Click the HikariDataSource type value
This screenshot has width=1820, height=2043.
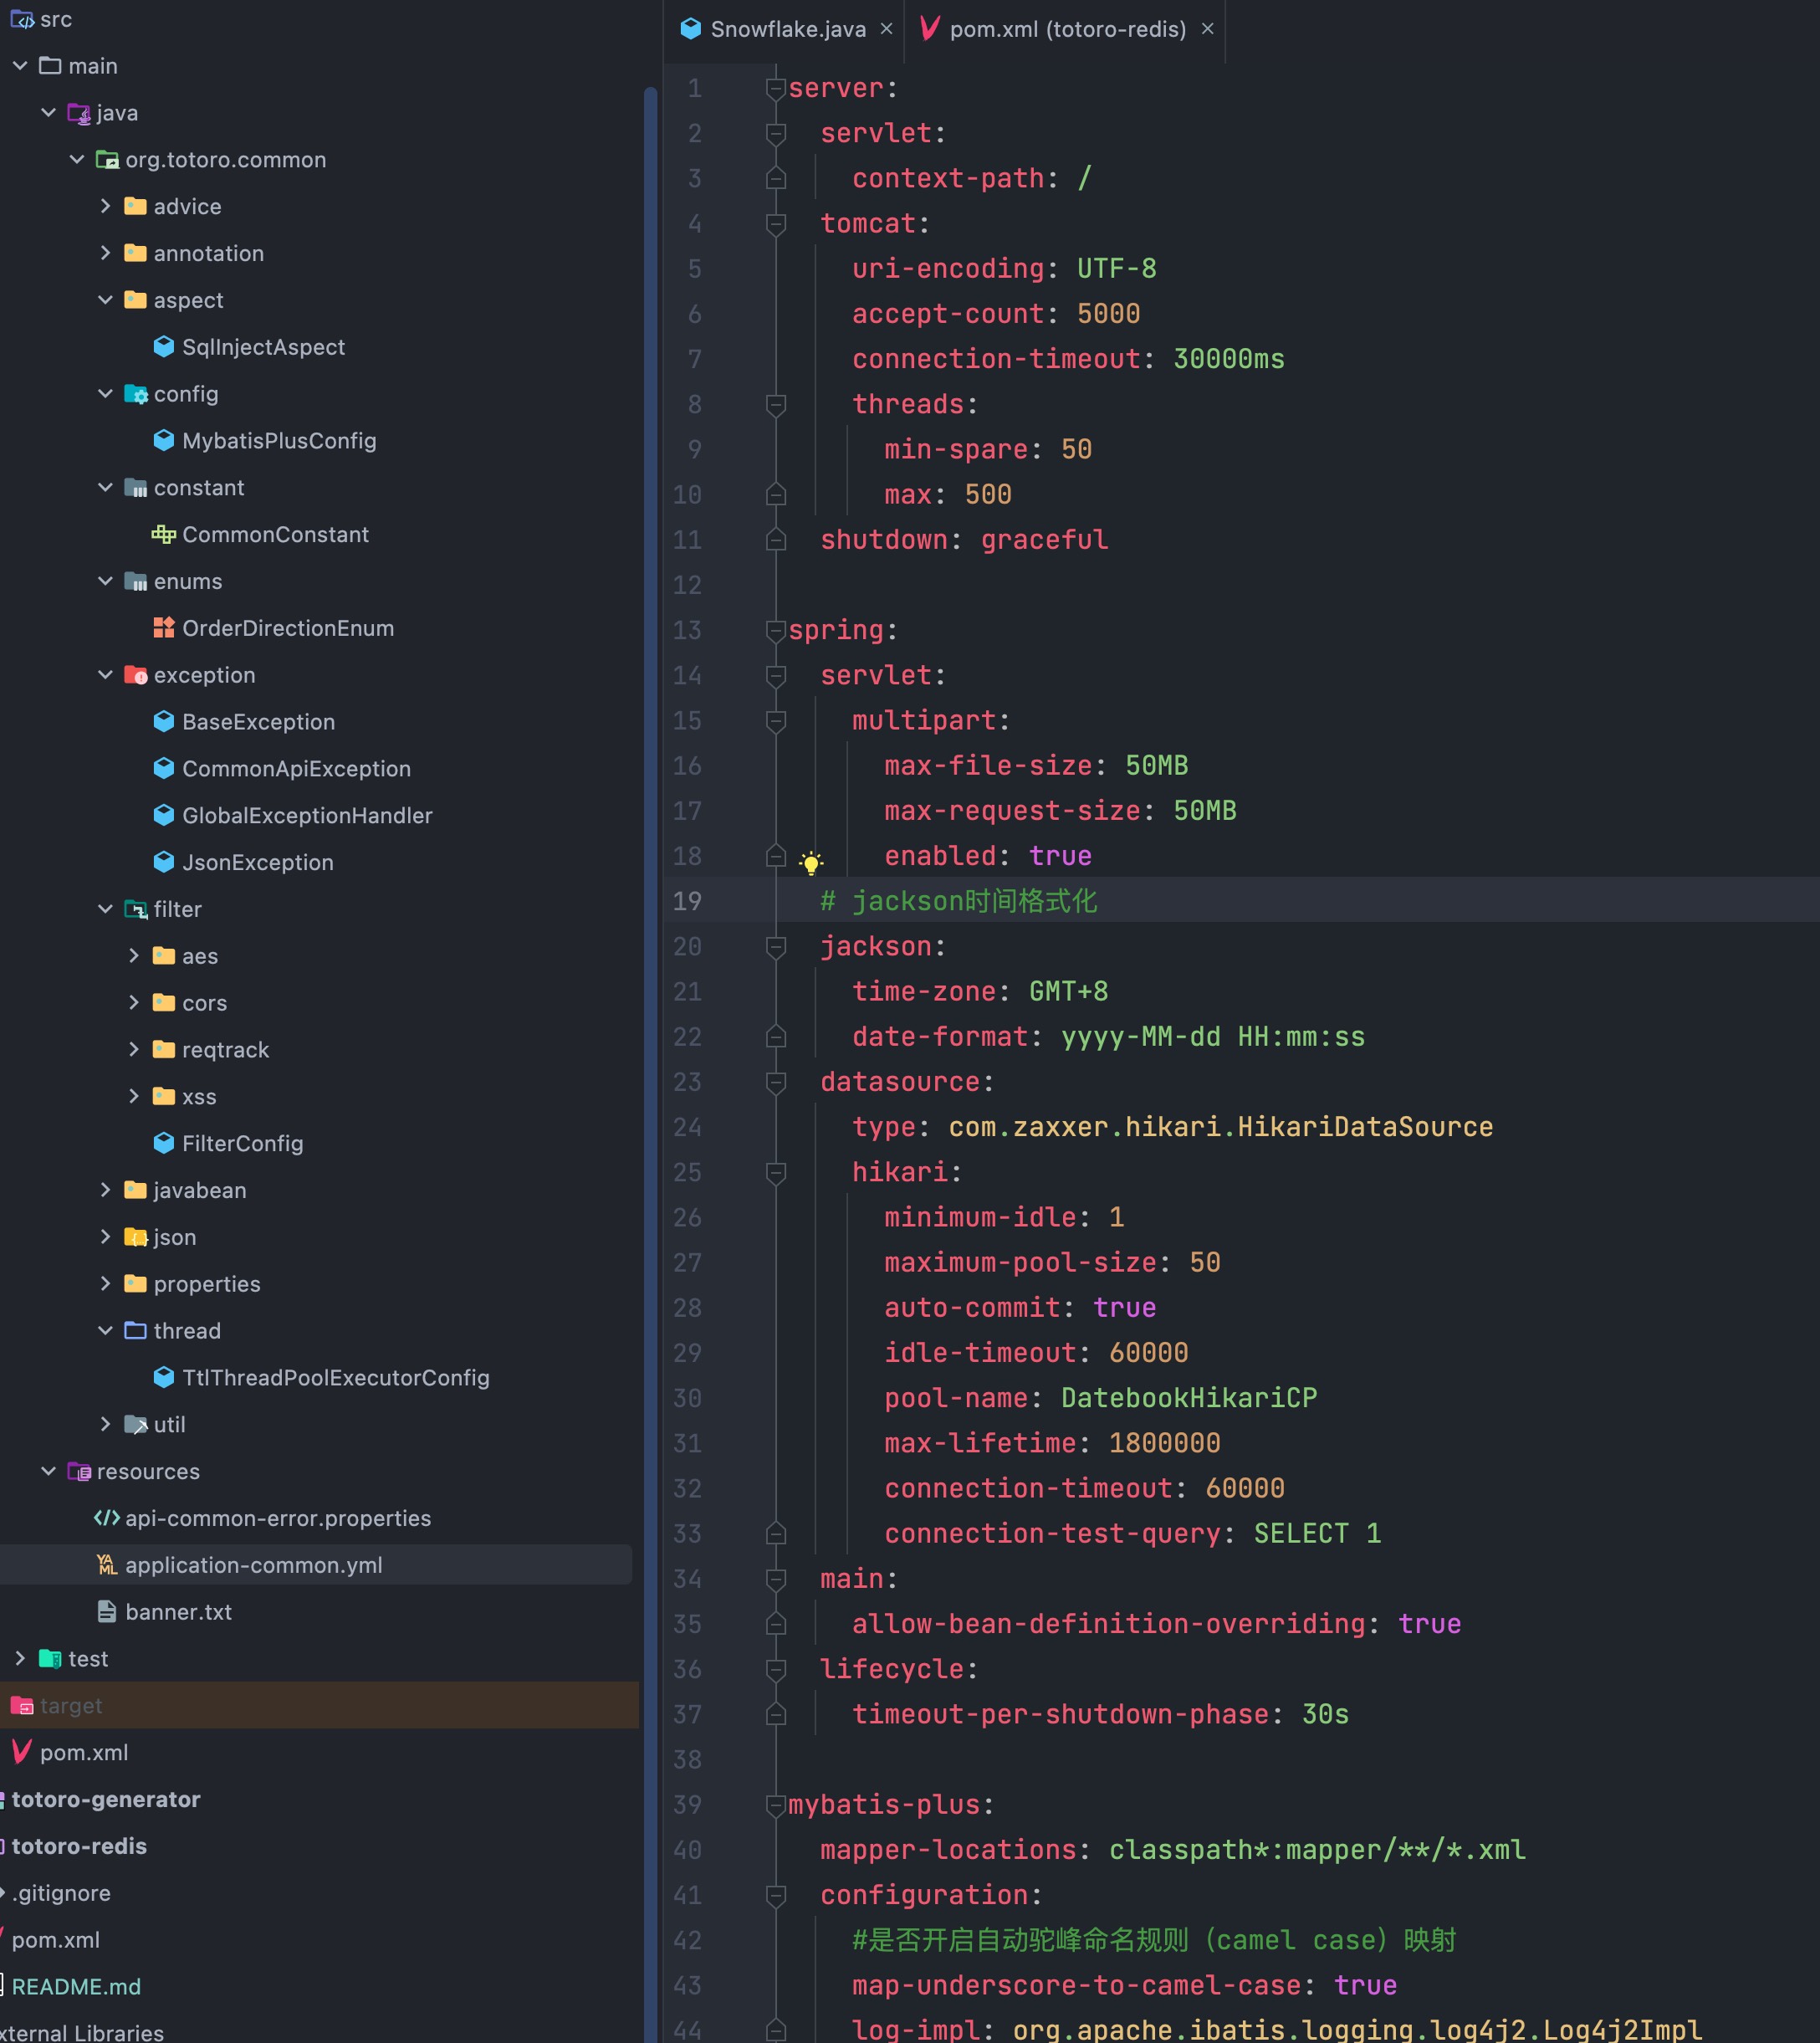click(1220, 1127)
